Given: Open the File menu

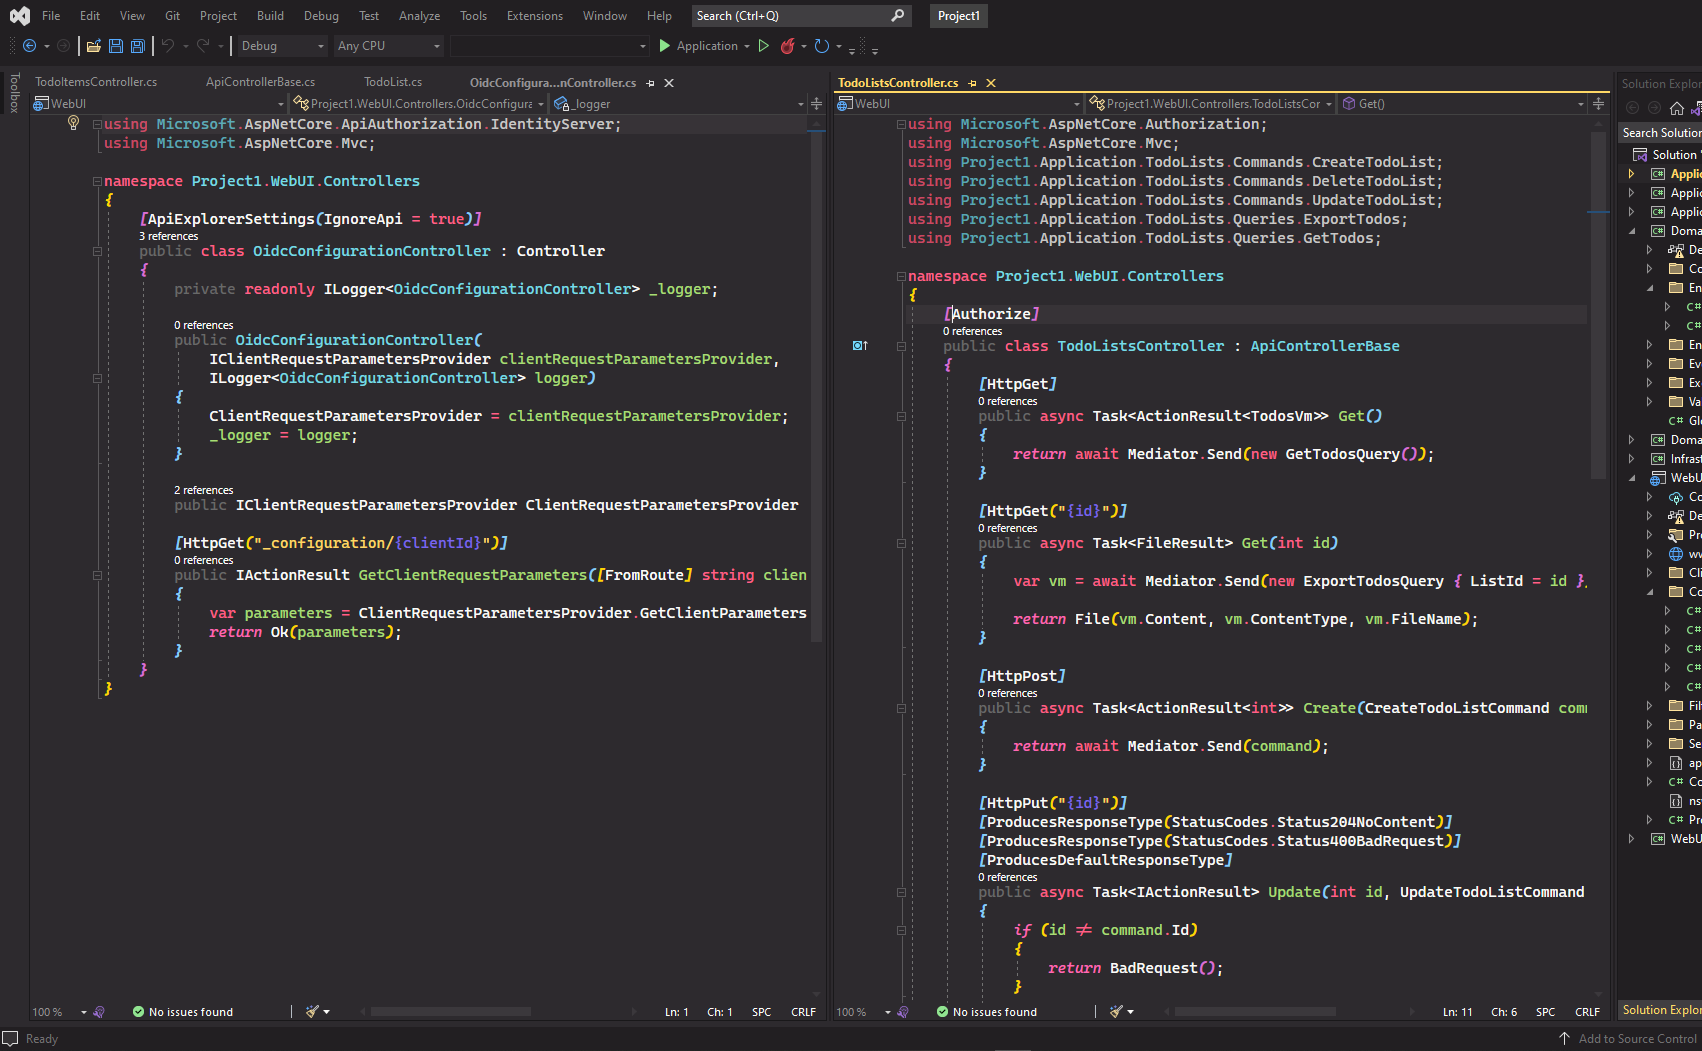Looking at the screenshot, I should point(51,16).
